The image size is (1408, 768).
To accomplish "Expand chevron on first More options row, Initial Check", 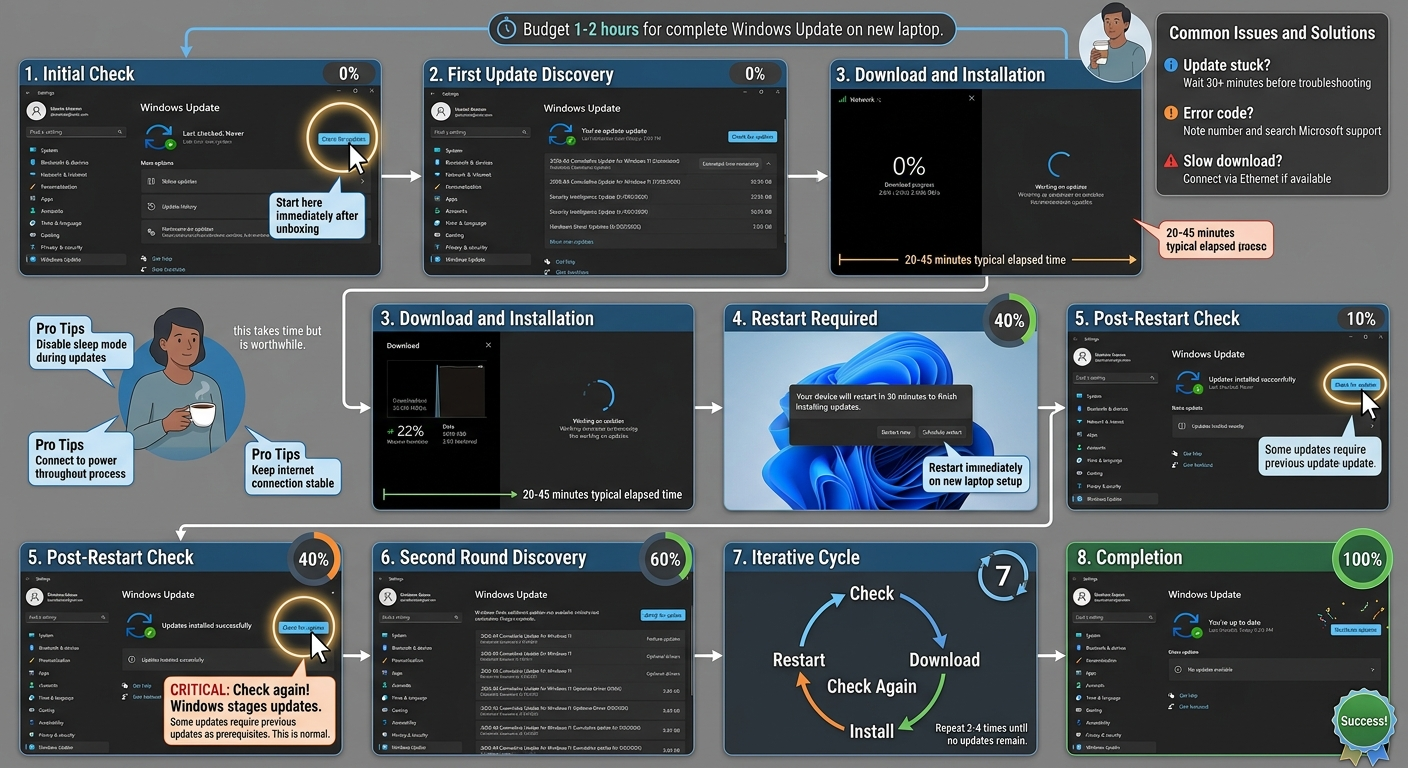I will pyautogui.click(x=363, y=181).
